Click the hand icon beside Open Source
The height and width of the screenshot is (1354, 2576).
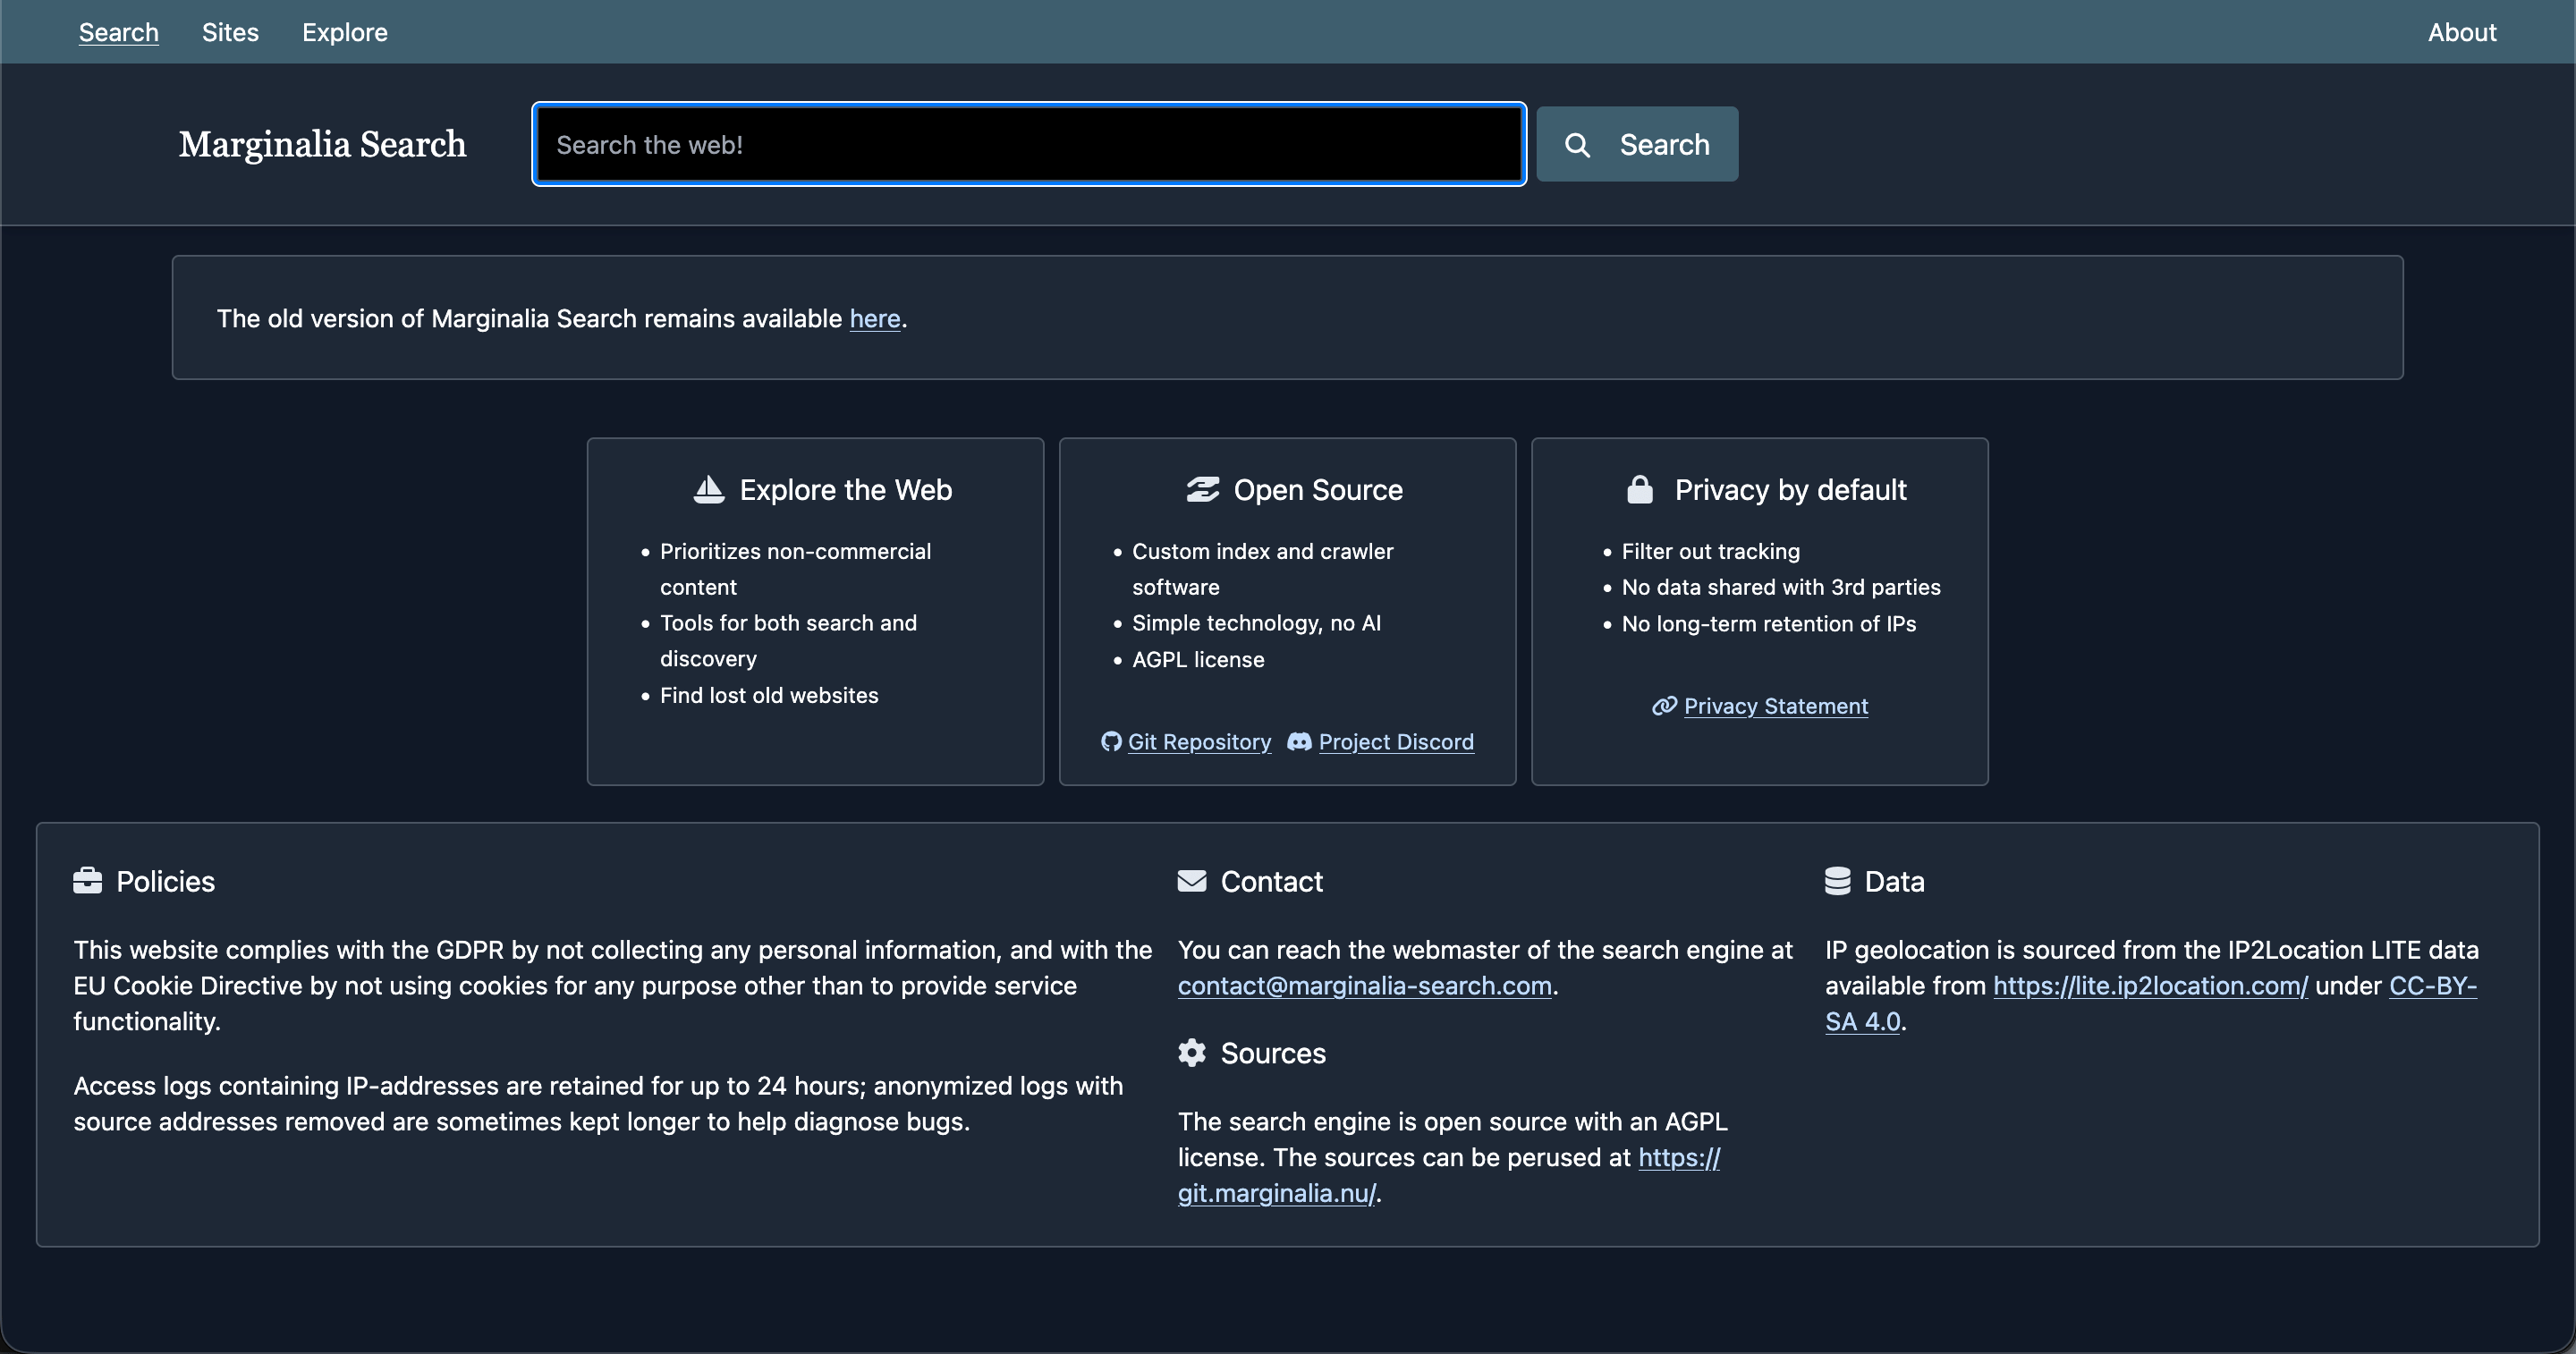(1202, 489)
